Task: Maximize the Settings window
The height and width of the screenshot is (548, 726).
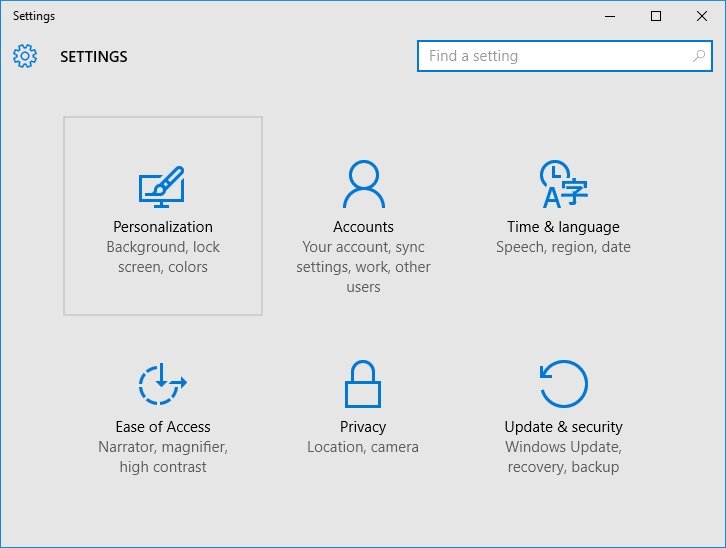Action: (656, 16)
